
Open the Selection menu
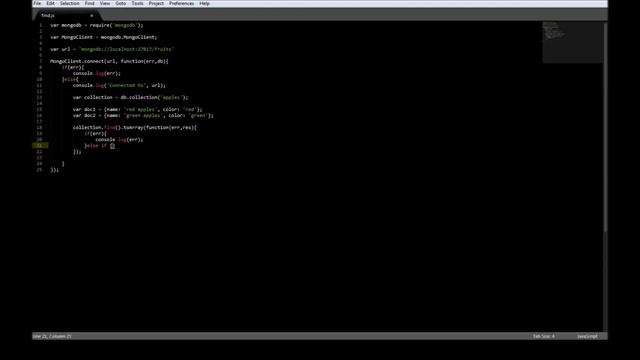point(70,3)
